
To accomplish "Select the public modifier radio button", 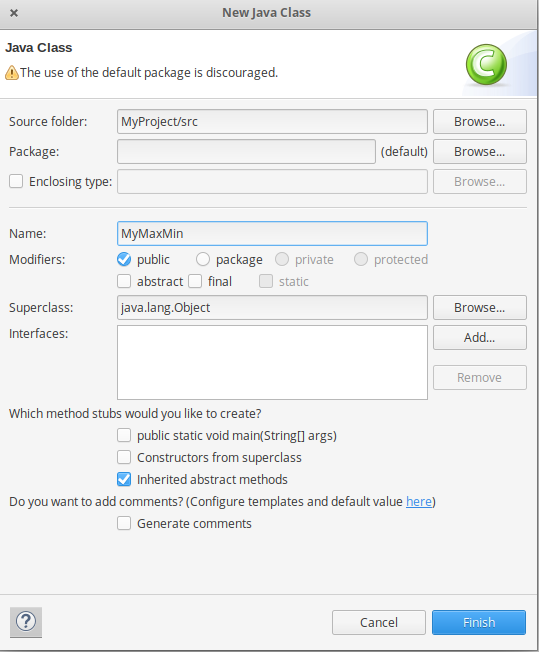I will (x=124, y=259).
